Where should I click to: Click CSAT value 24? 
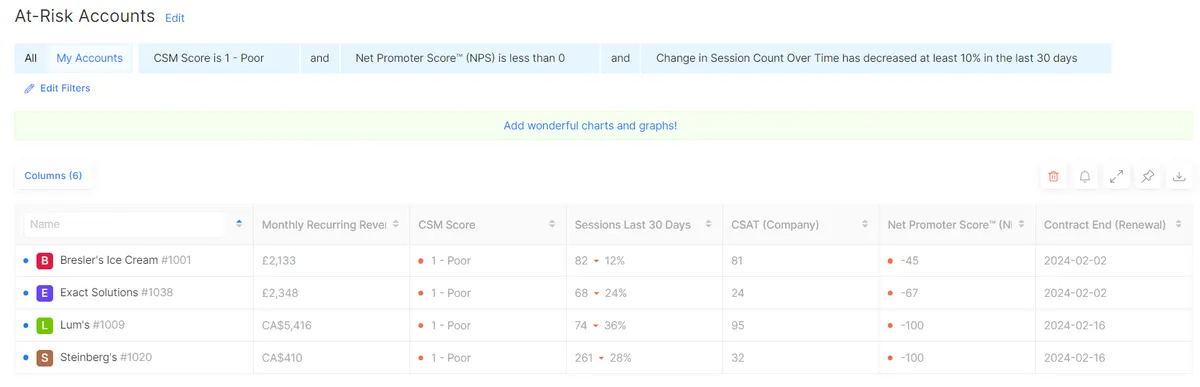[x=738, y=293]
